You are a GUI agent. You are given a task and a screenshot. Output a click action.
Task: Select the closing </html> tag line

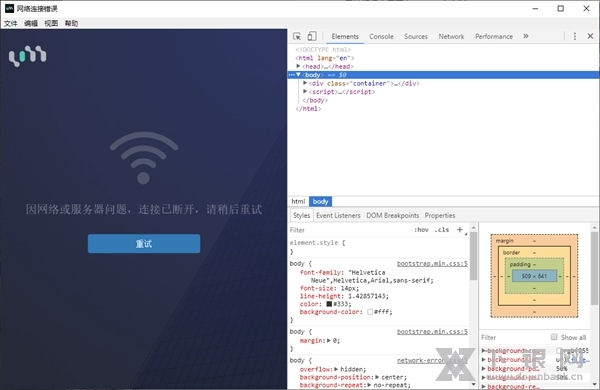tap(308, 109)
